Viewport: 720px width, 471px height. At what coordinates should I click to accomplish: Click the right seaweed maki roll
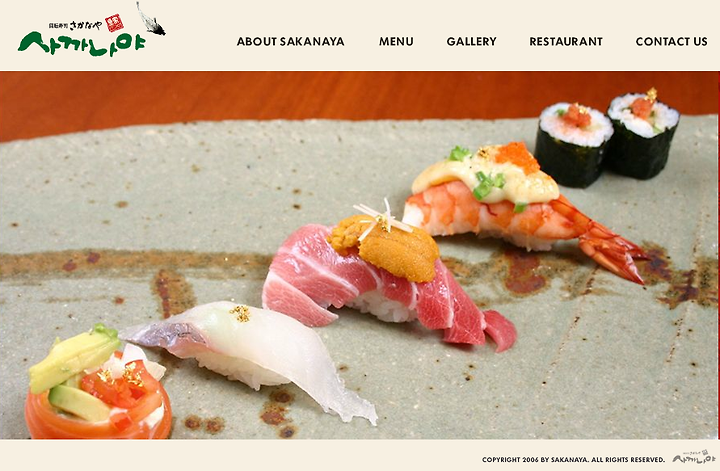642,134
